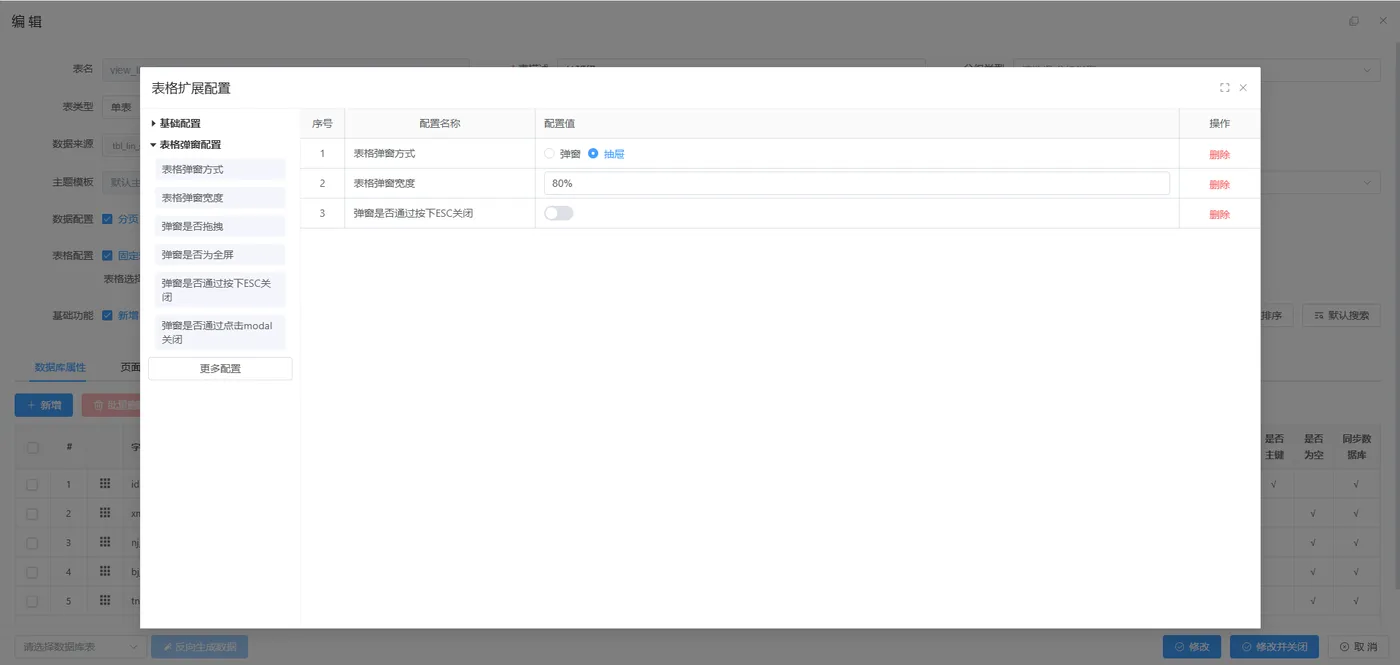This screenshot has width=1400, height=665.
Task: Click 表格弹窗方式 cell in config table
Action: (x=440, y=154)
